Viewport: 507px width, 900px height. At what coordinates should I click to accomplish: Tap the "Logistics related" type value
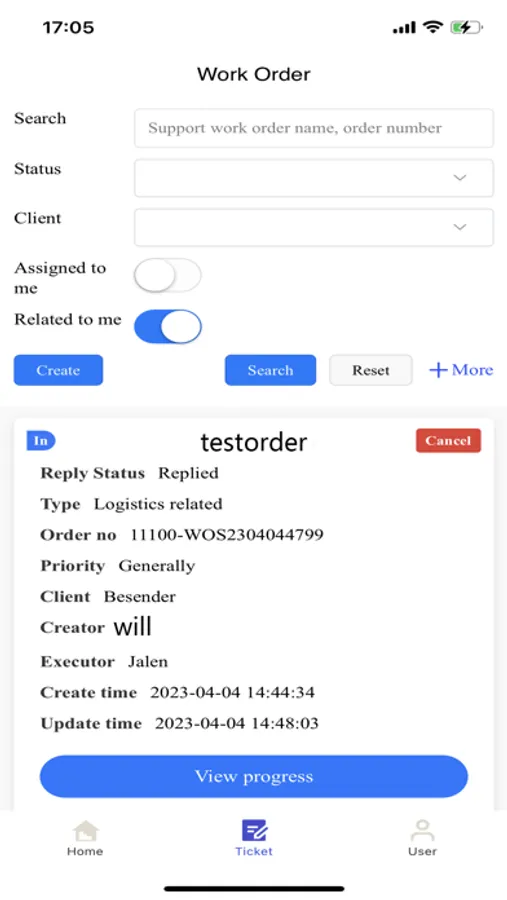pyautogui.click(x=158, y=504)
